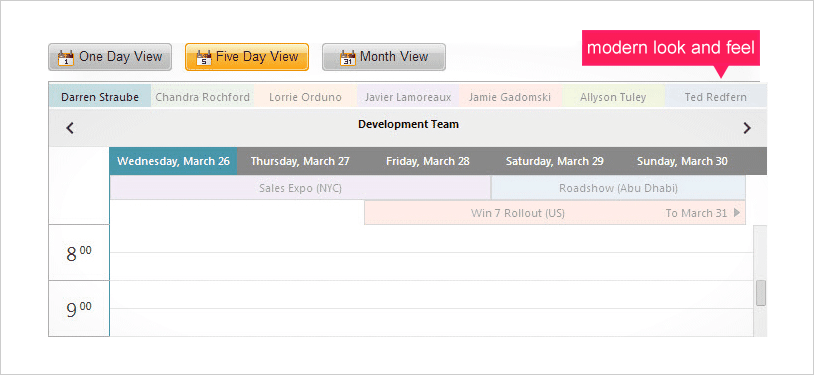Open the Roadshow (Abu Dhabi) event
Image resolution: width=814 pixels, height=375 pixels.
pos(618,188)
